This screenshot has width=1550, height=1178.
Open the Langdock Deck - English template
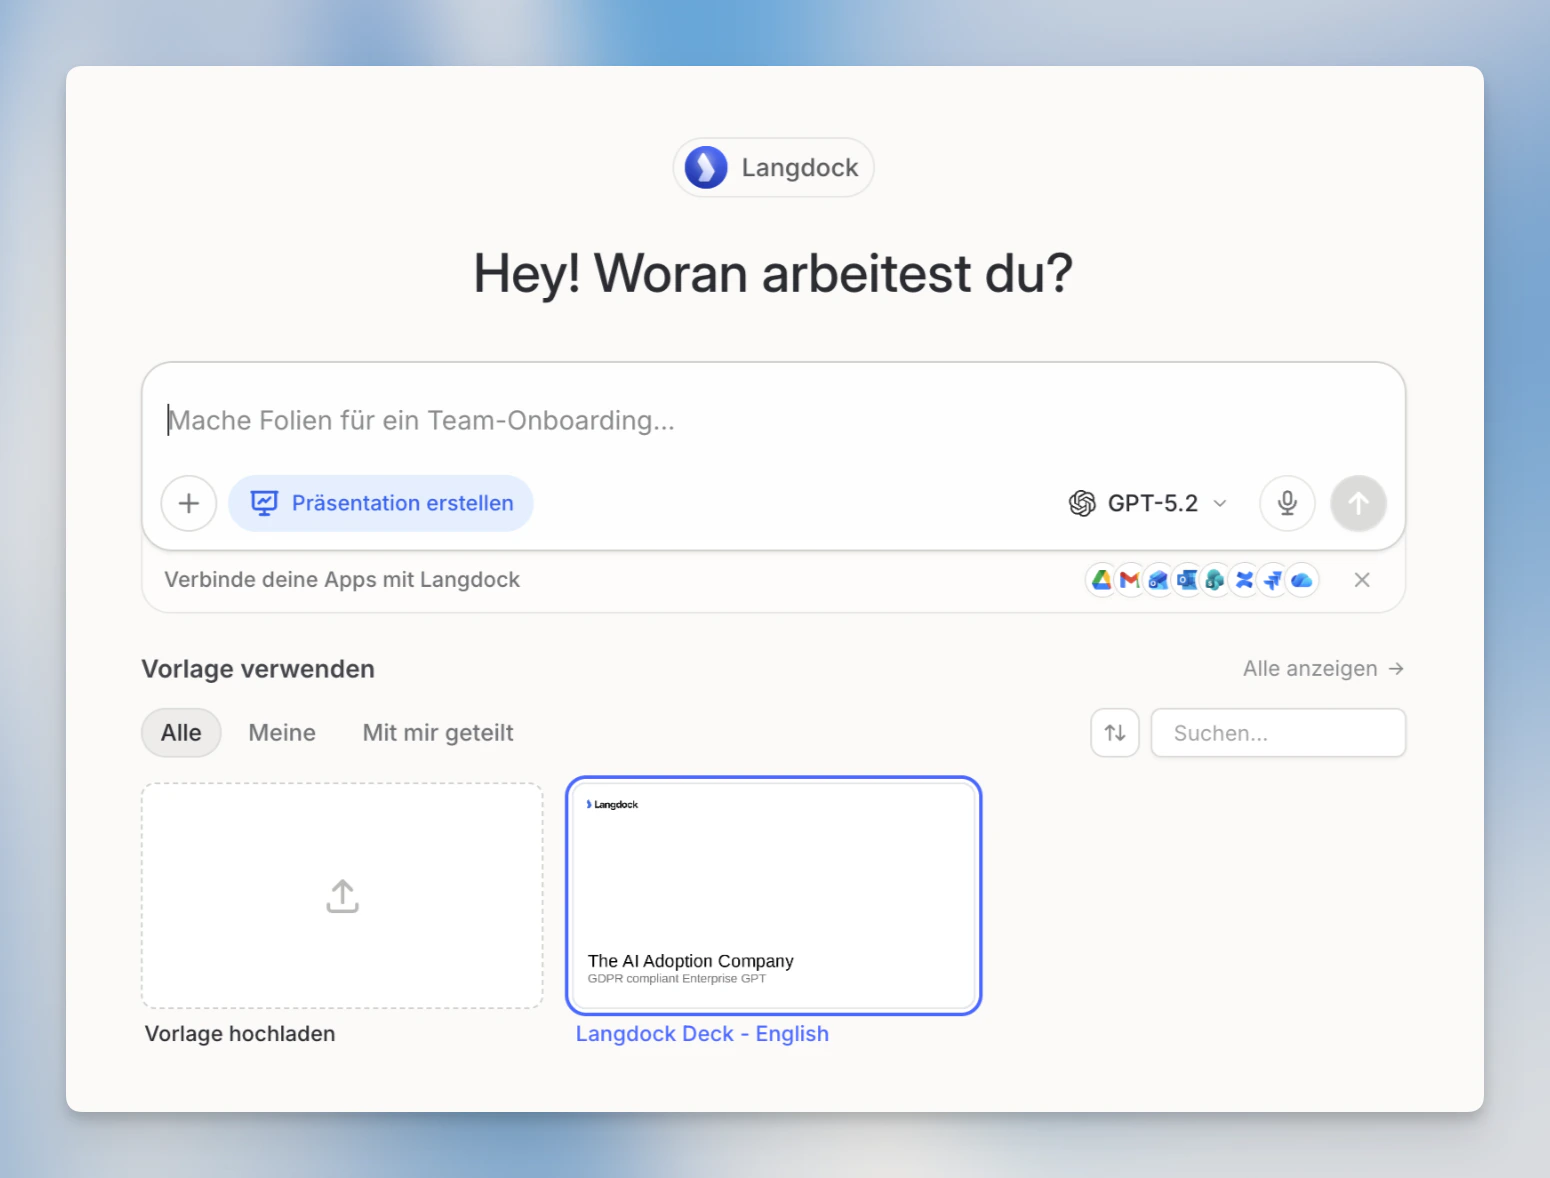click(x=773, y=895)
